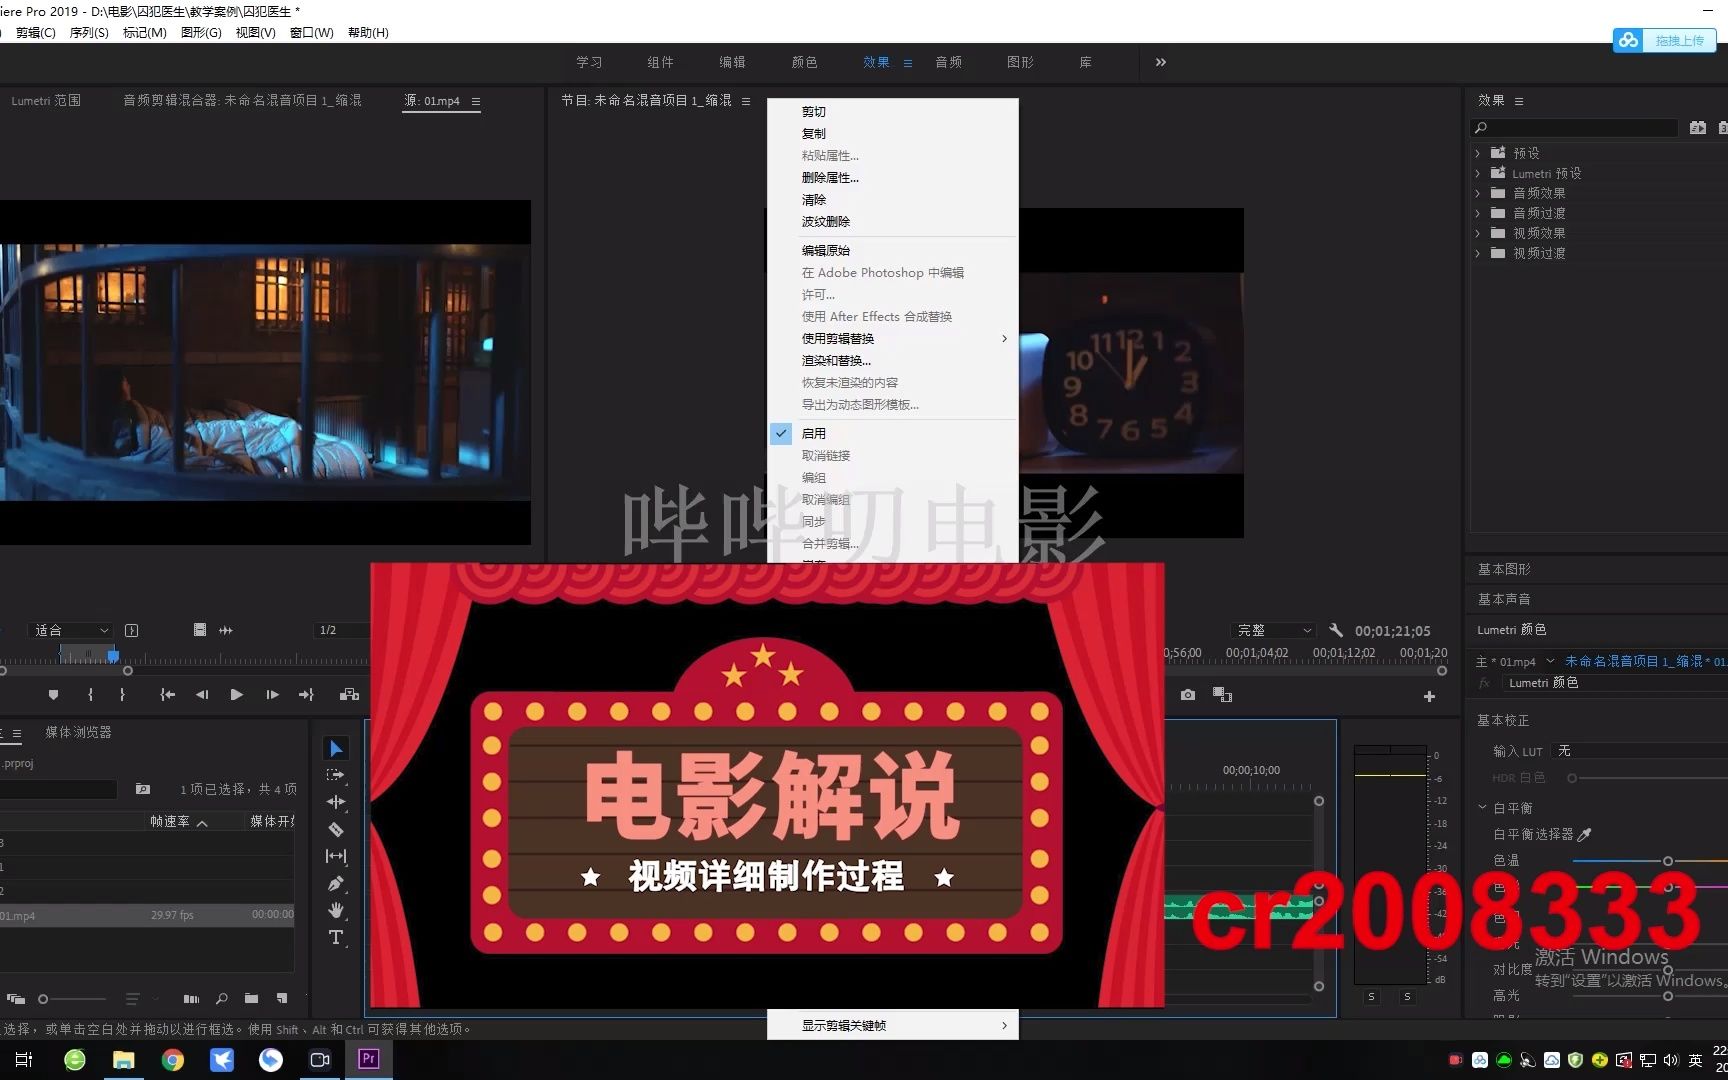1728x1080 pixels.
Task: Select the Ripple Edit tool
Action: point(336,802)
